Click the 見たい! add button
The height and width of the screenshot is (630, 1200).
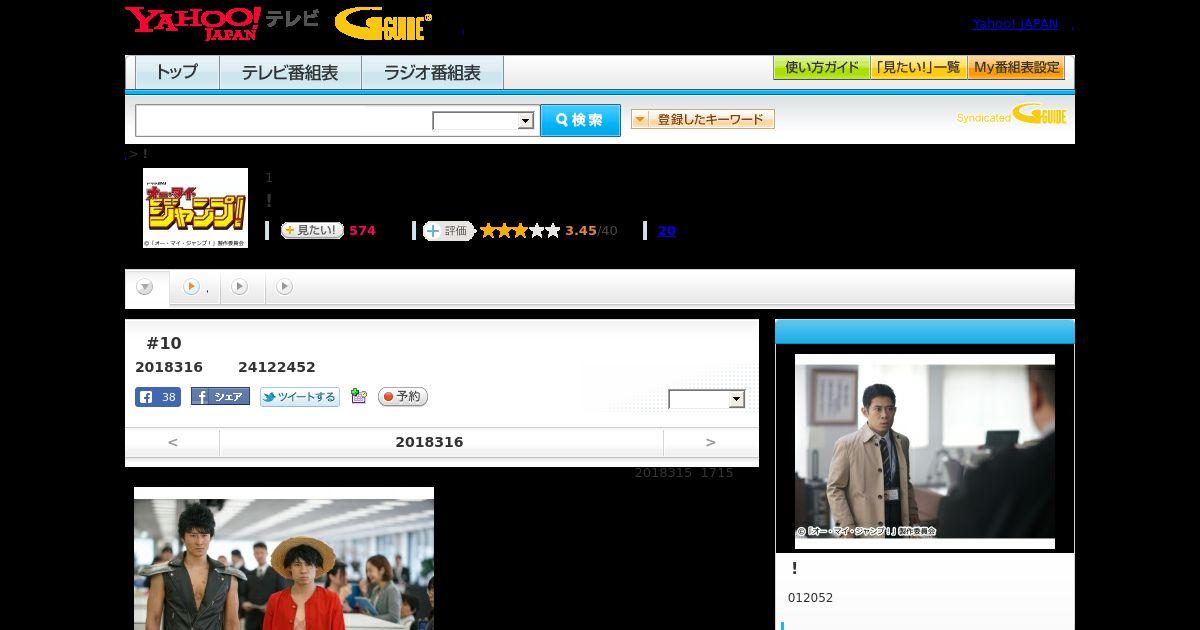pos(312,230)
